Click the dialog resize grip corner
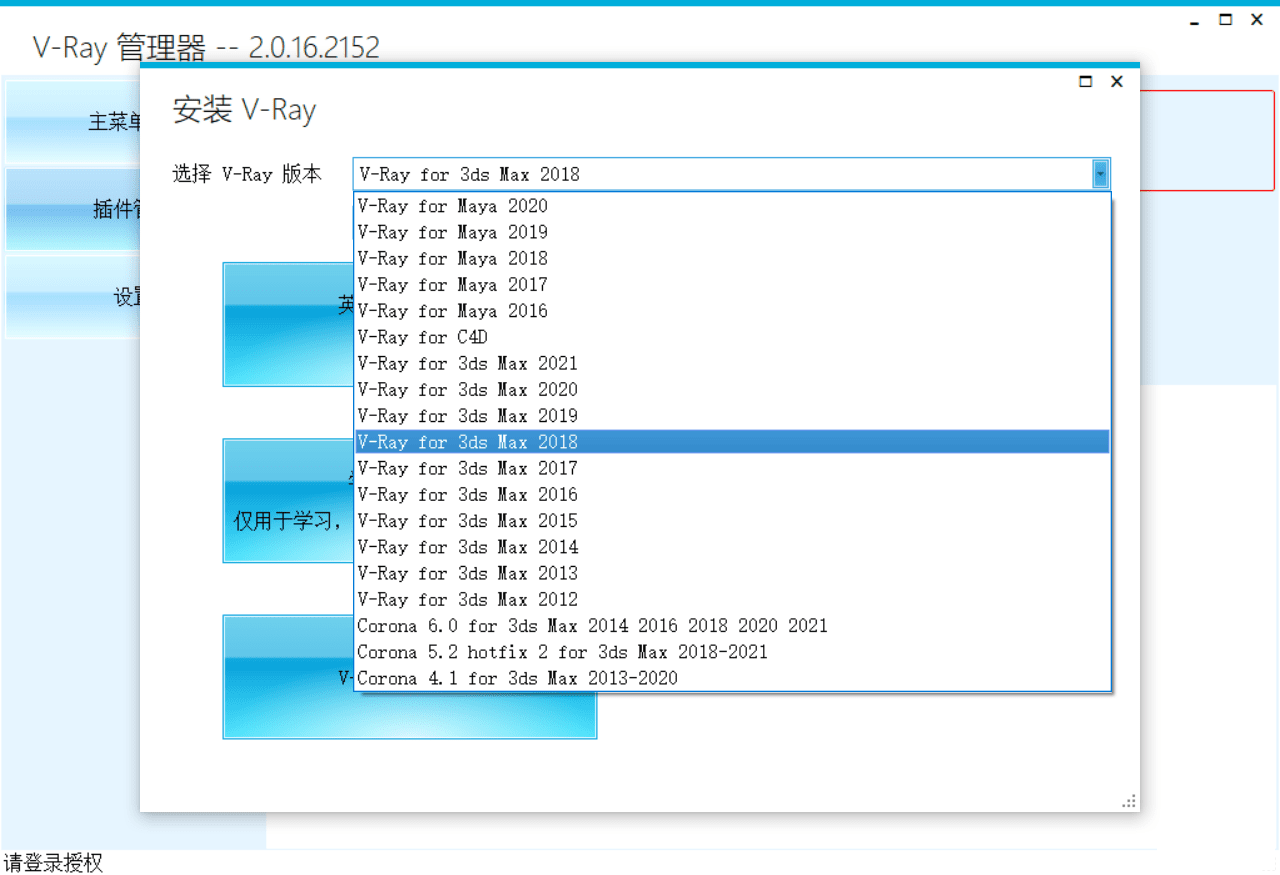This screenshot has width=1280, height=875. pyautogui.click(x=1129, y=801)
